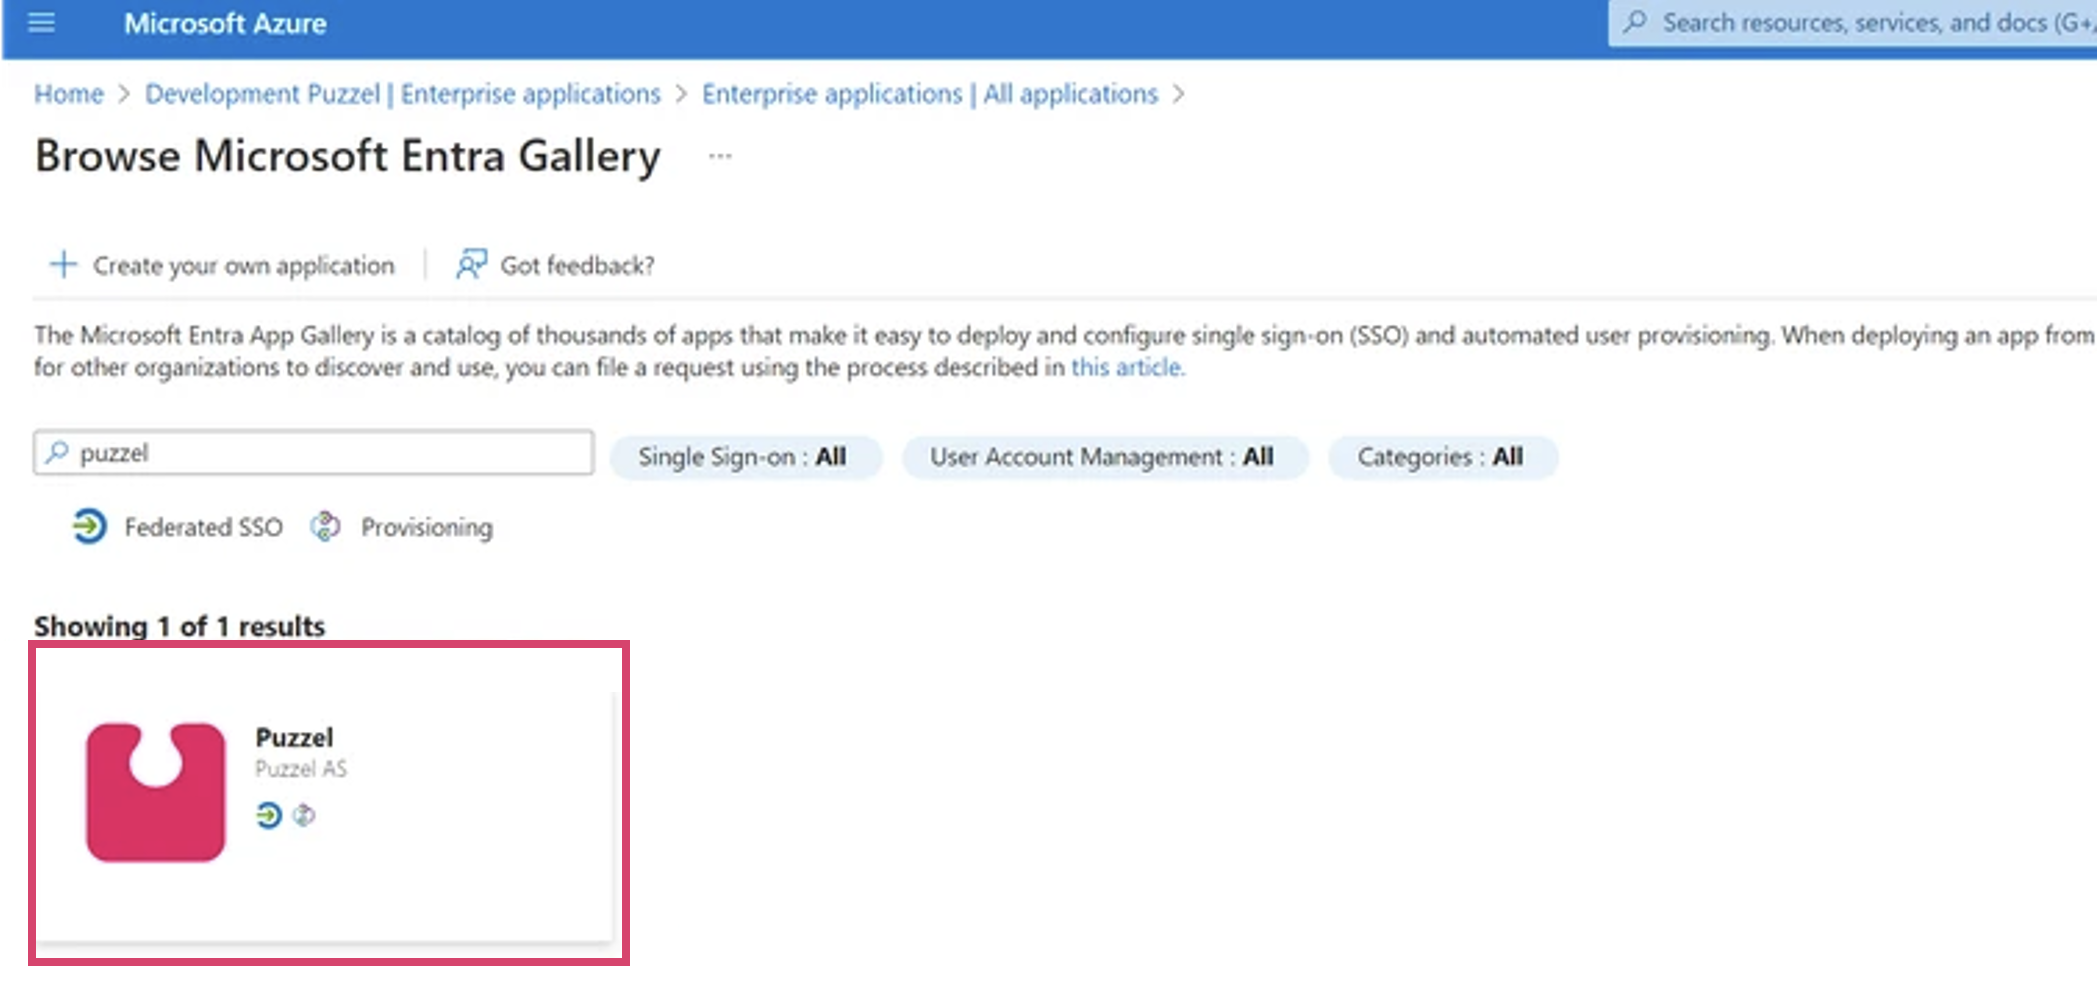Click the magnifier icon in gallery search field

coord(58,453)
